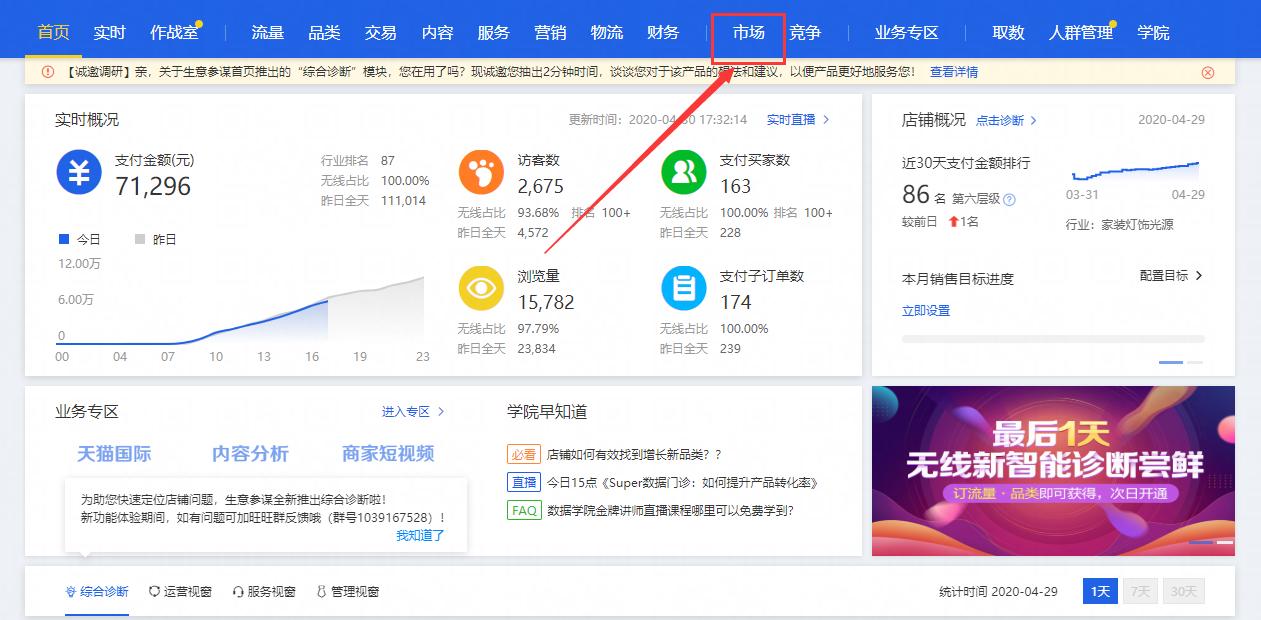Click the 综合诊断 diagnosis icon
1261x620 pixels.
click(71, 591)
